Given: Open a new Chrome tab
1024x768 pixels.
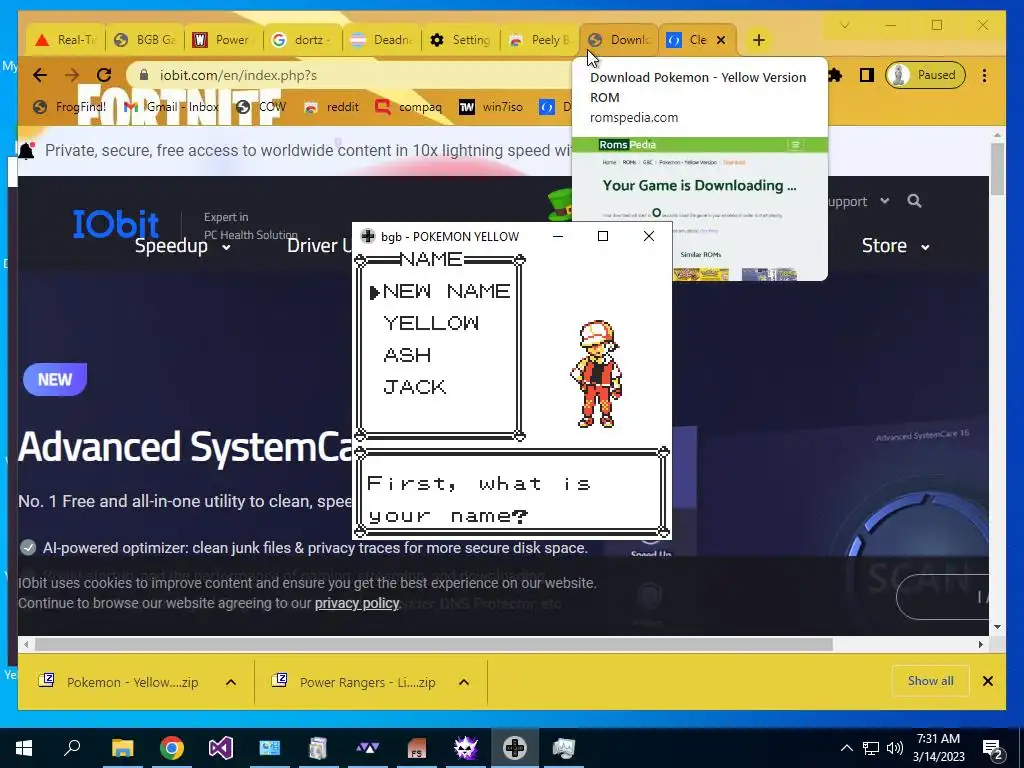Looking at the screenshot, I should 758,40.
